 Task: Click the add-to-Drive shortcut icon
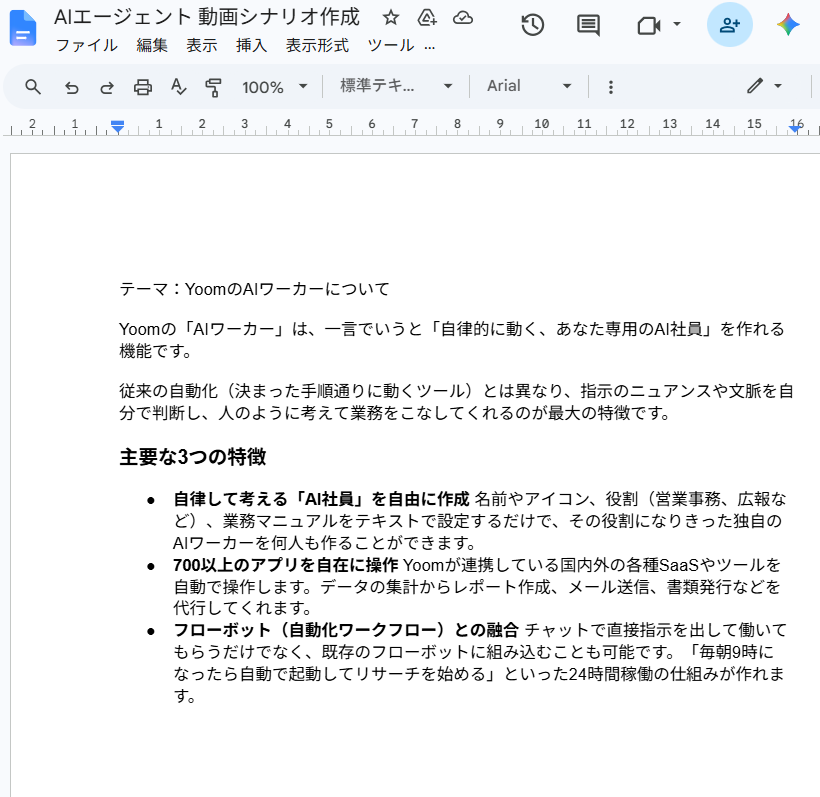coord(427,18)
